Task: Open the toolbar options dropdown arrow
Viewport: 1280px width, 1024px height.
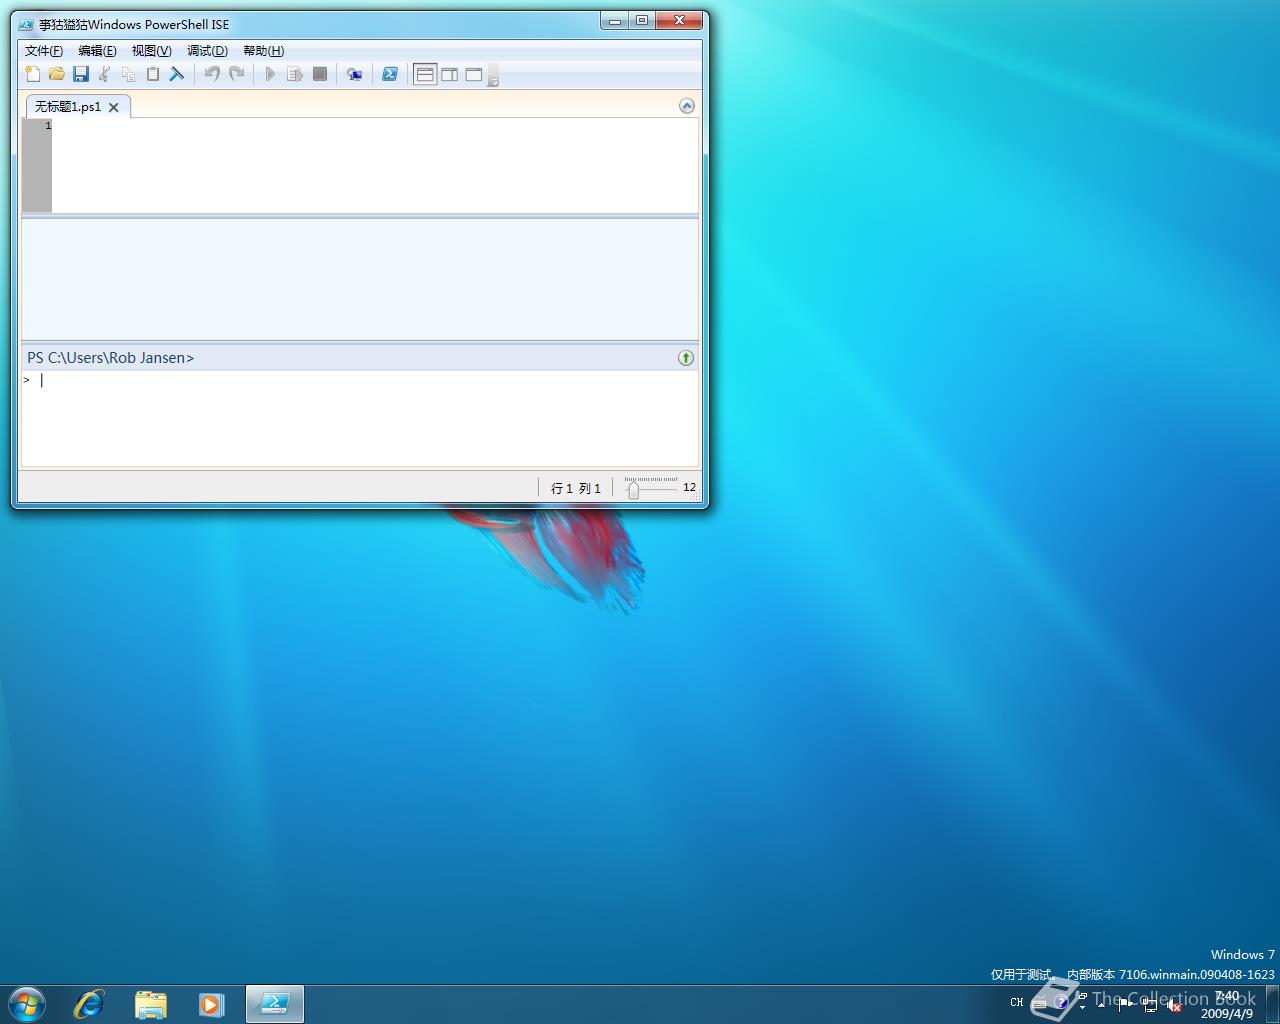Action: 493,76
